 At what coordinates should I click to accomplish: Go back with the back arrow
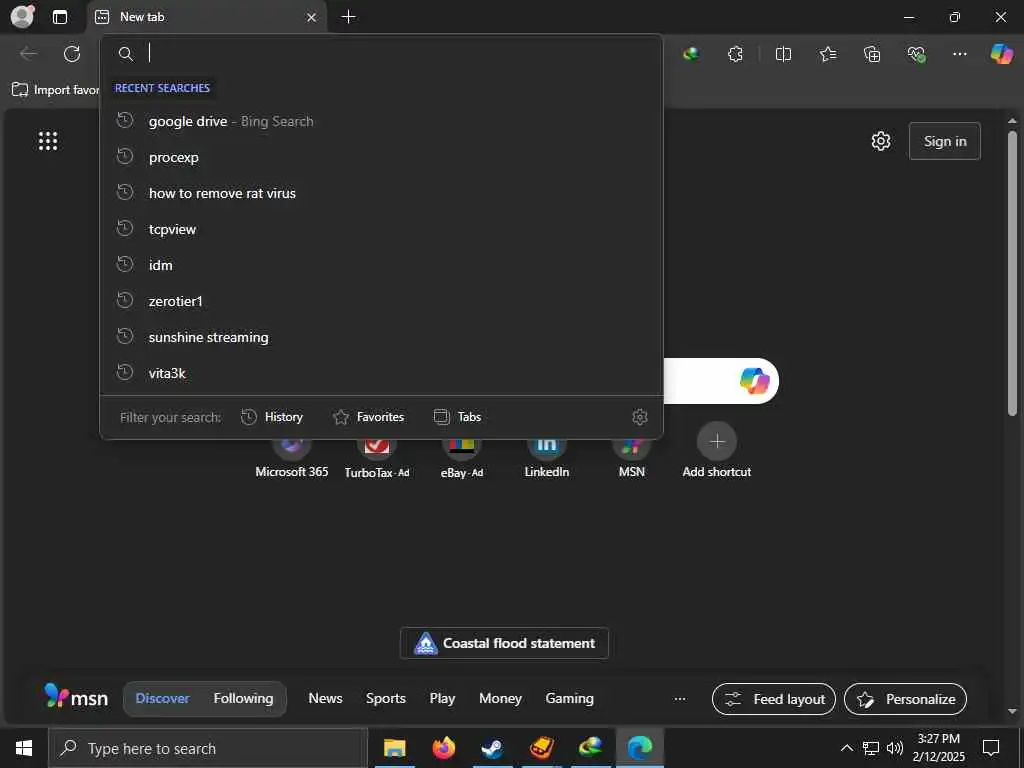tap(28, 54)
